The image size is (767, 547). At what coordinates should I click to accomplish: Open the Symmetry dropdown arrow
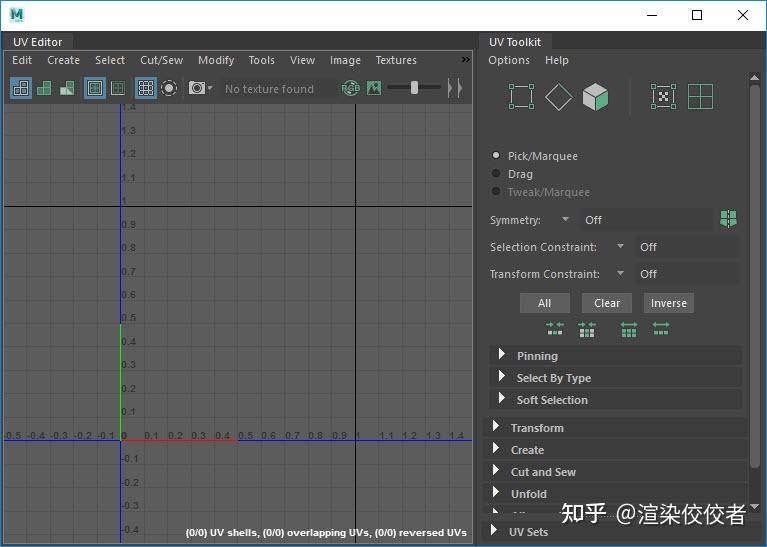click(x=565, y=219)
